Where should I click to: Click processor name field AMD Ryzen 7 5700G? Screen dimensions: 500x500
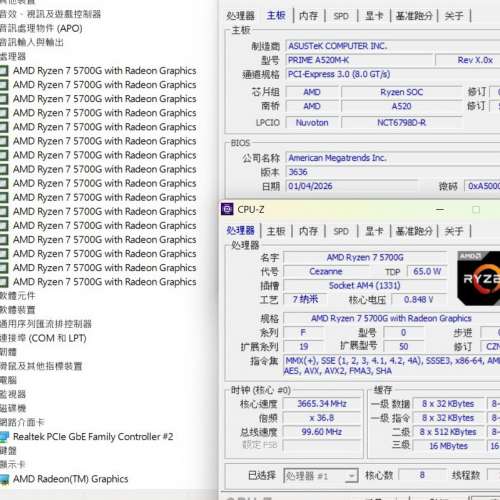coord(365,257)
